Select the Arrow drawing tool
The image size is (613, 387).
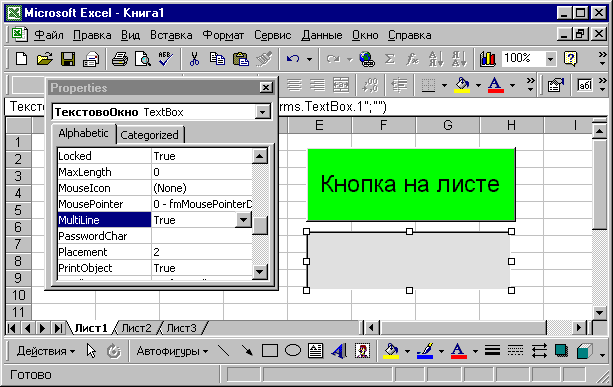click(247, 351)
